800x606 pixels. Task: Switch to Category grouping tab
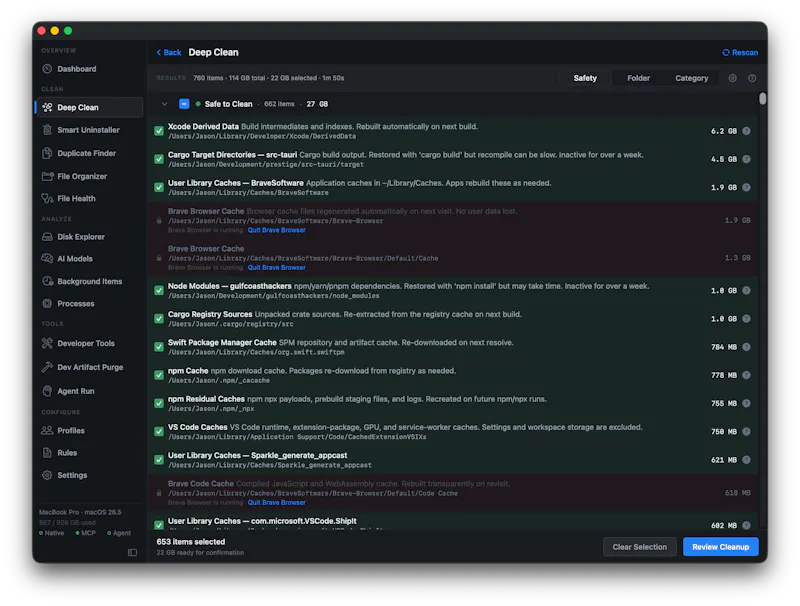click(691, 78)
